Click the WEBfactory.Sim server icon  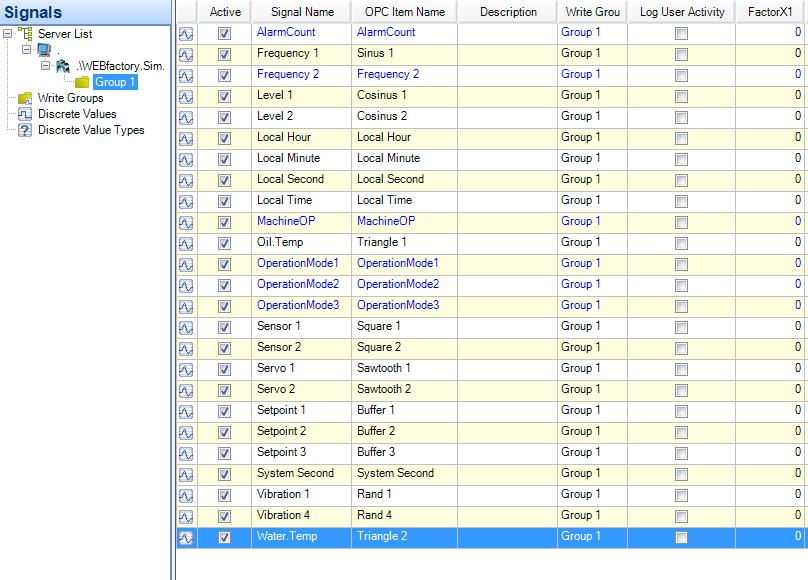tap(63, 66)
